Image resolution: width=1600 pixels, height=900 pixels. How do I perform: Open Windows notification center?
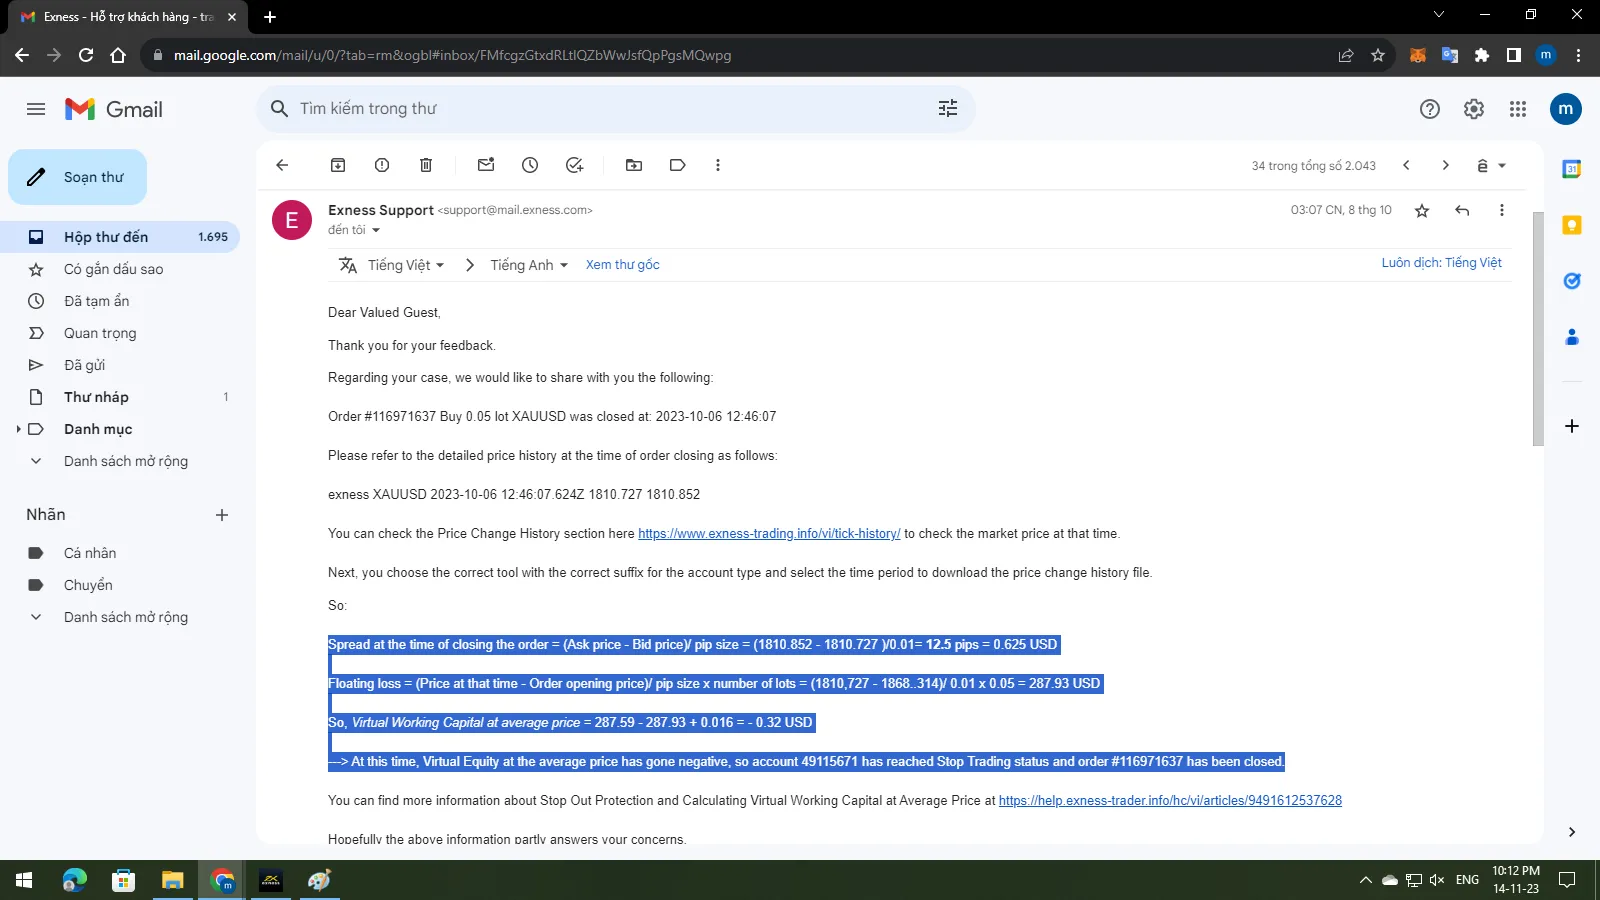(1567, 880)
